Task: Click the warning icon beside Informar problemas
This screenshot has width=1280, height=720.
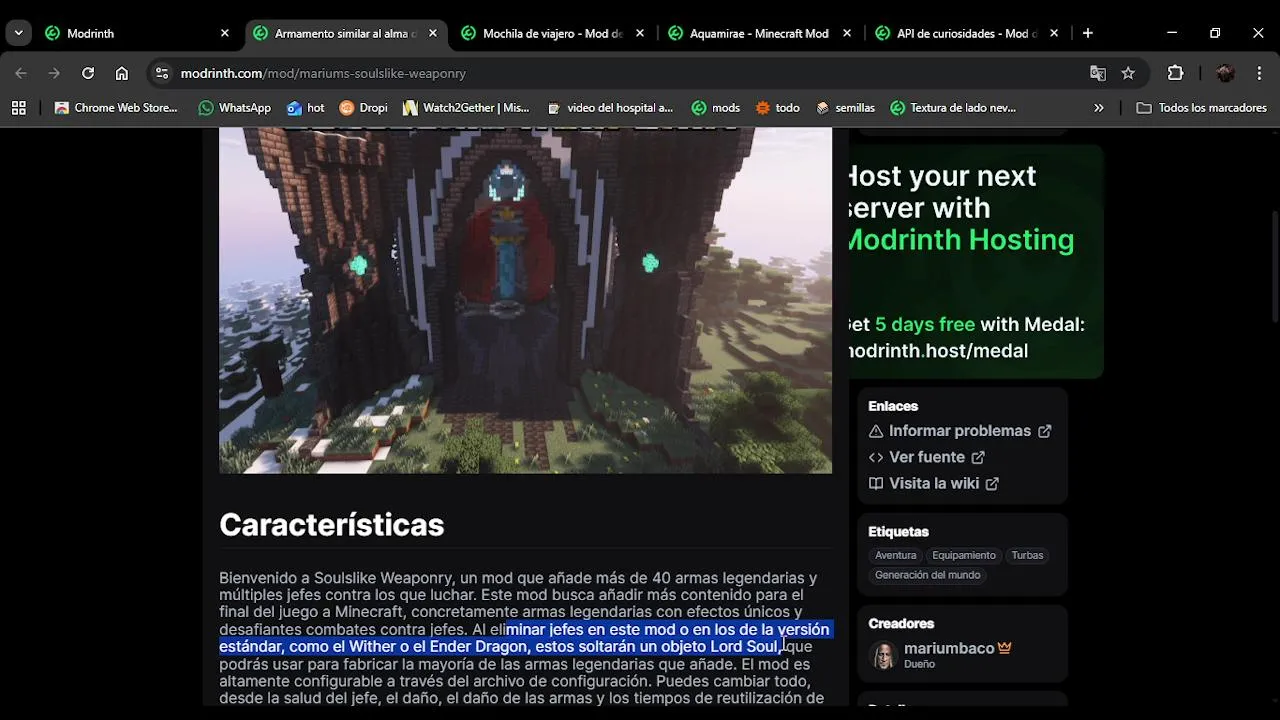Action: 876,431
